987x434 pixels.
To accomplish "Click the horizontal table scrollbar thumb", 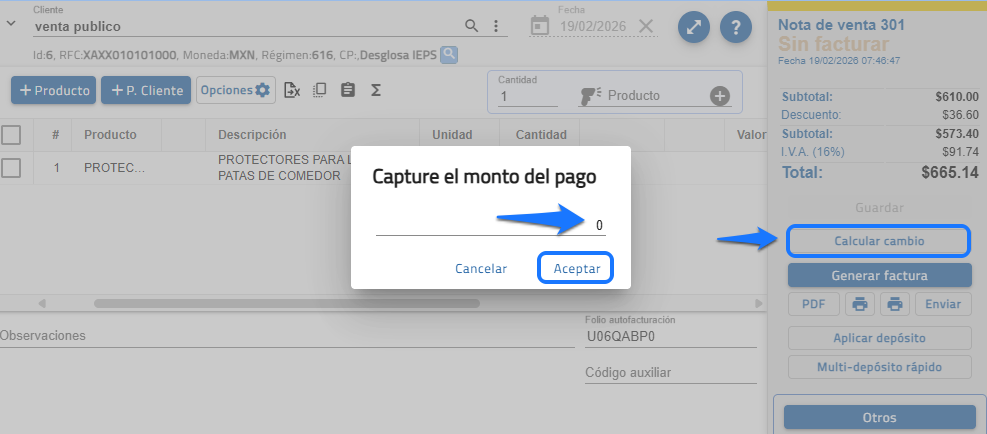I will point(286,304).
